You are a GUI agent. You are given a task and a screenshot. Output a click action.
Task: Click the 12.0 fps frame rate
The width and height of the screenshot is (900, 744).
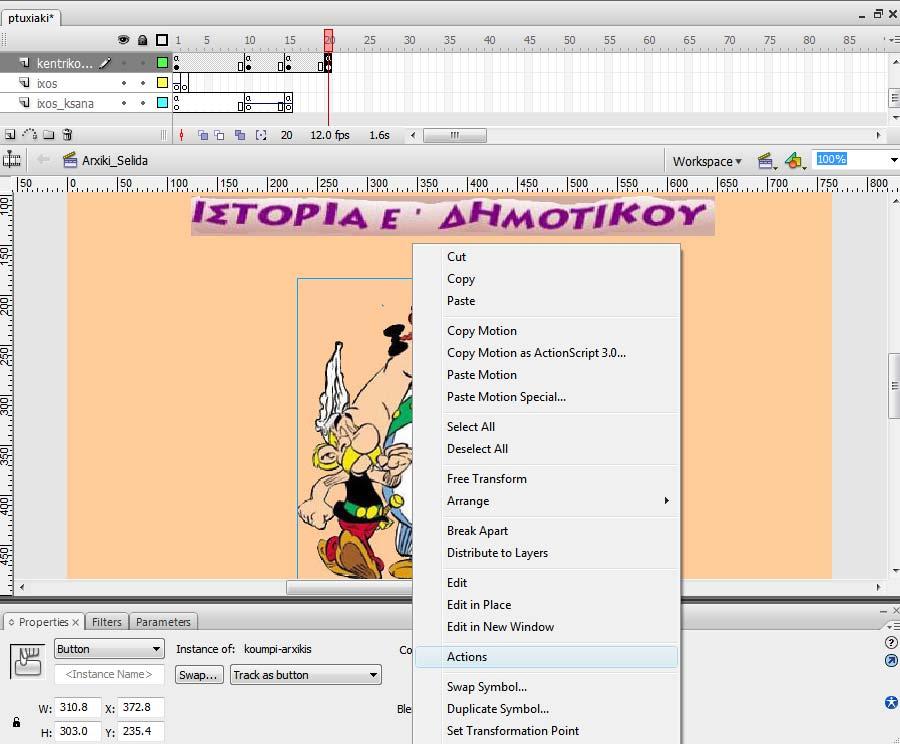(329, 135)
